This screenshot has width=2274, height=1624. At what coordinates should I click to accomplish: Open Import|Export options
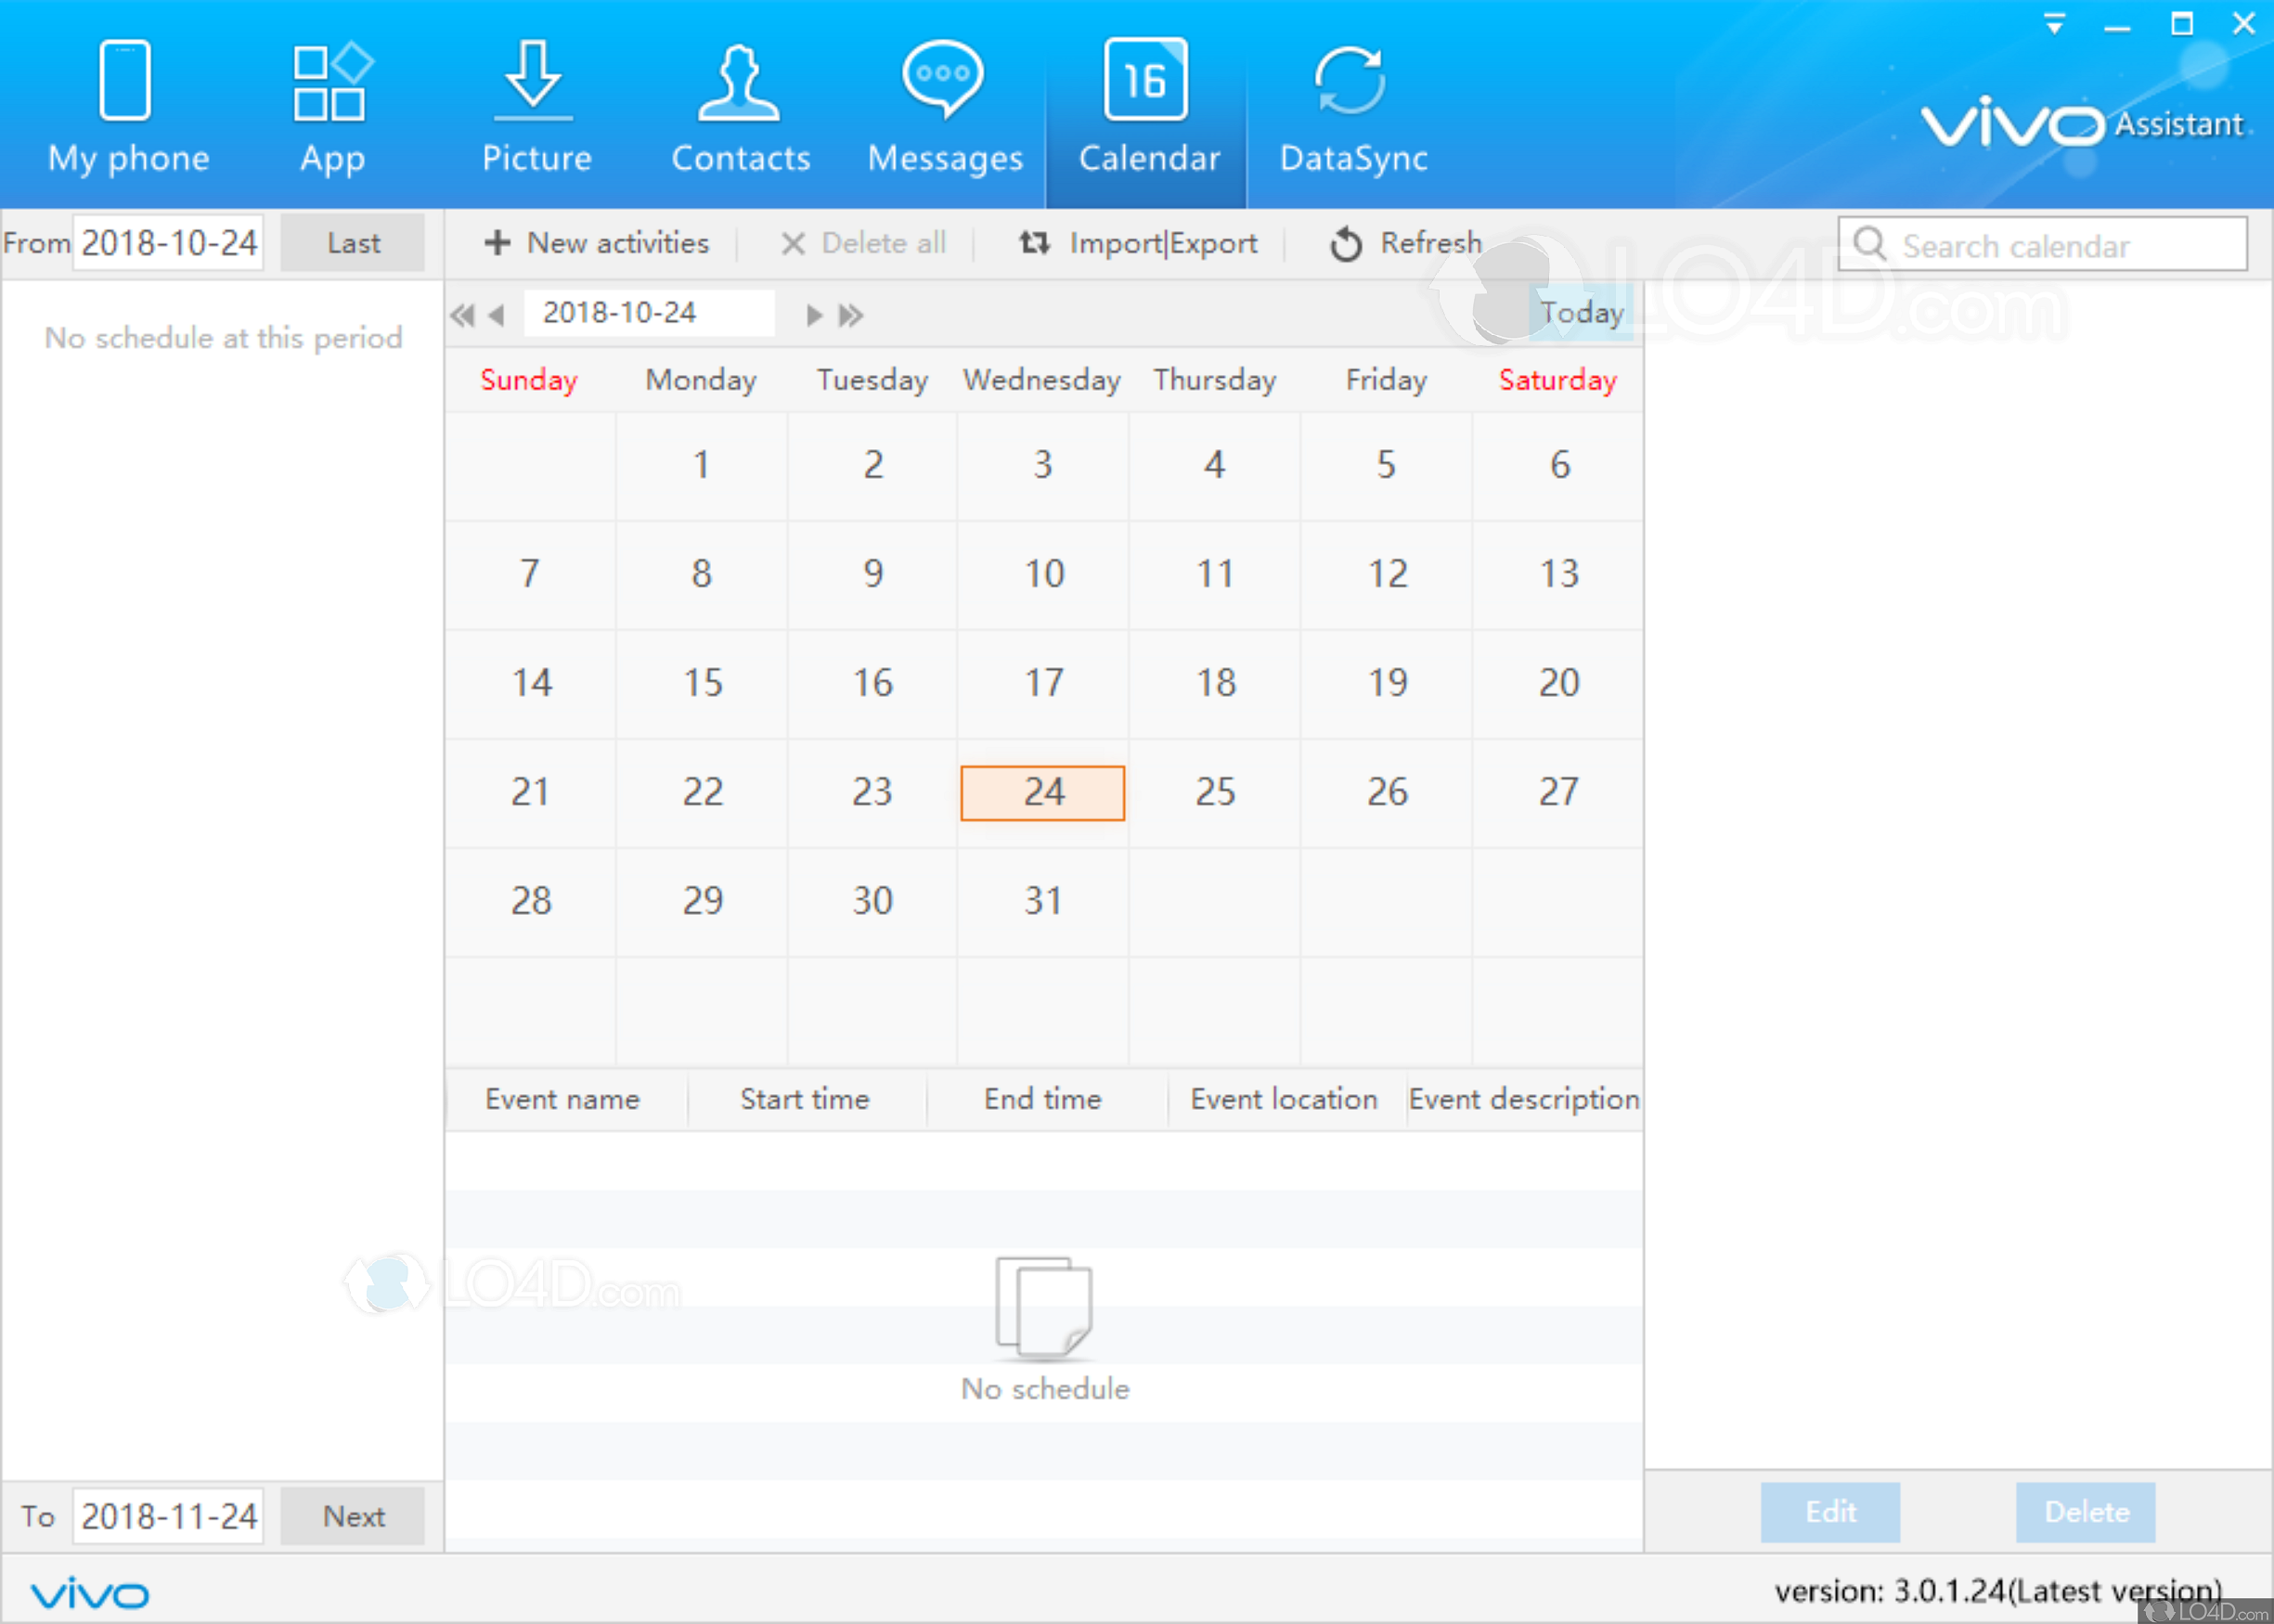click(1138, 243)
